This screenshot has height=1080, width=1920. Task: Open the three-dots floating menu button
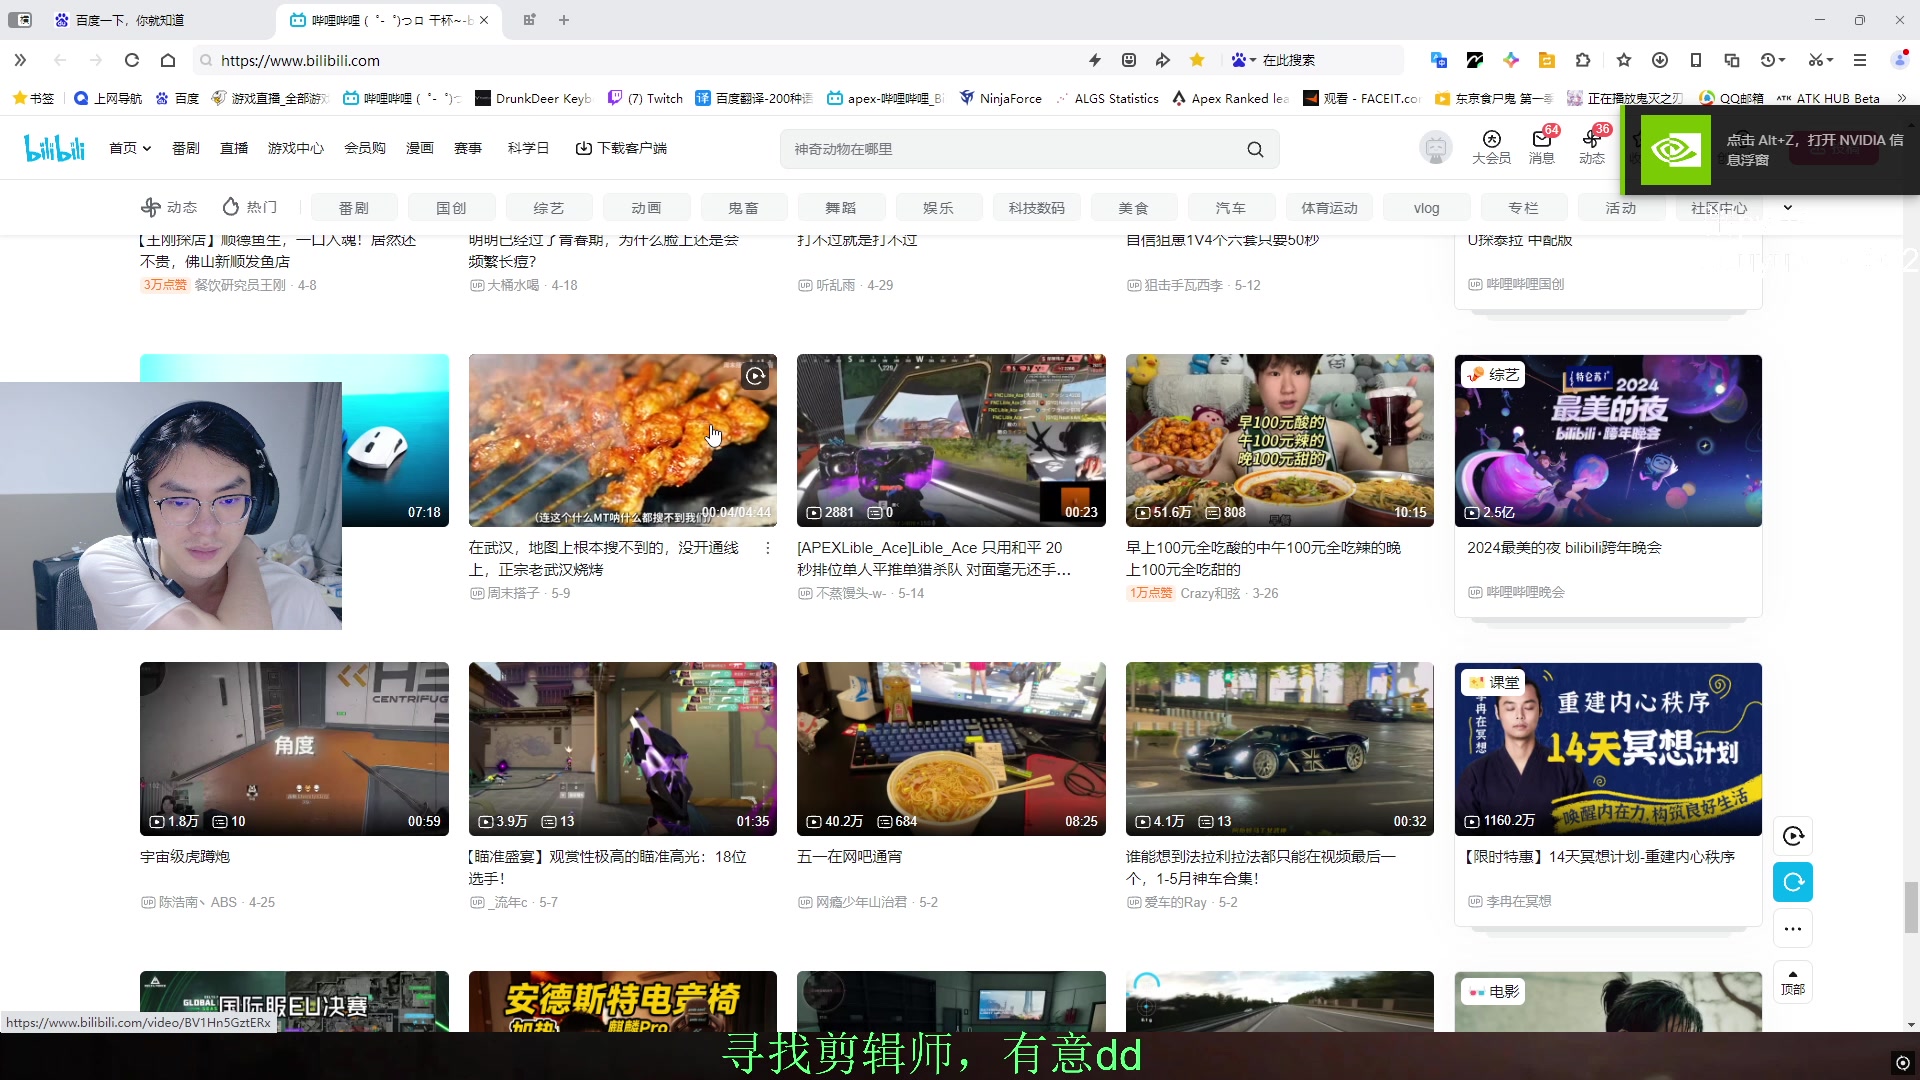pos(1793,929)
